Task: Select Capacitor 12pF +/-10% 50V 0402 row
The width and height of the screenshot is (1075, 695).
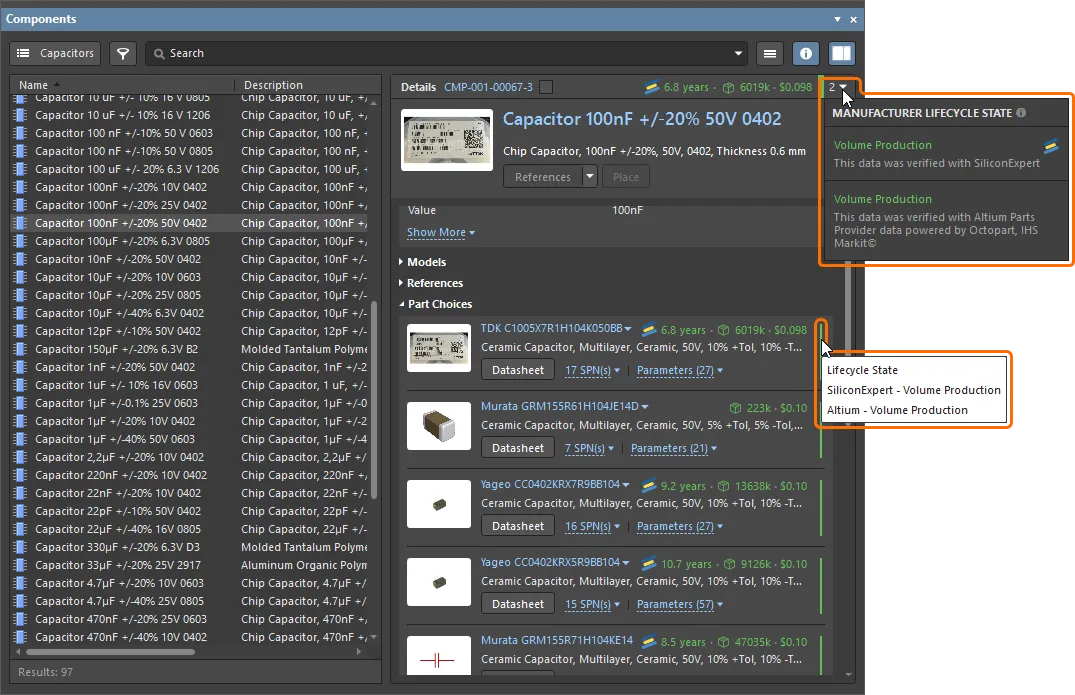Action: pyautogui.click(x=118, y=331)
